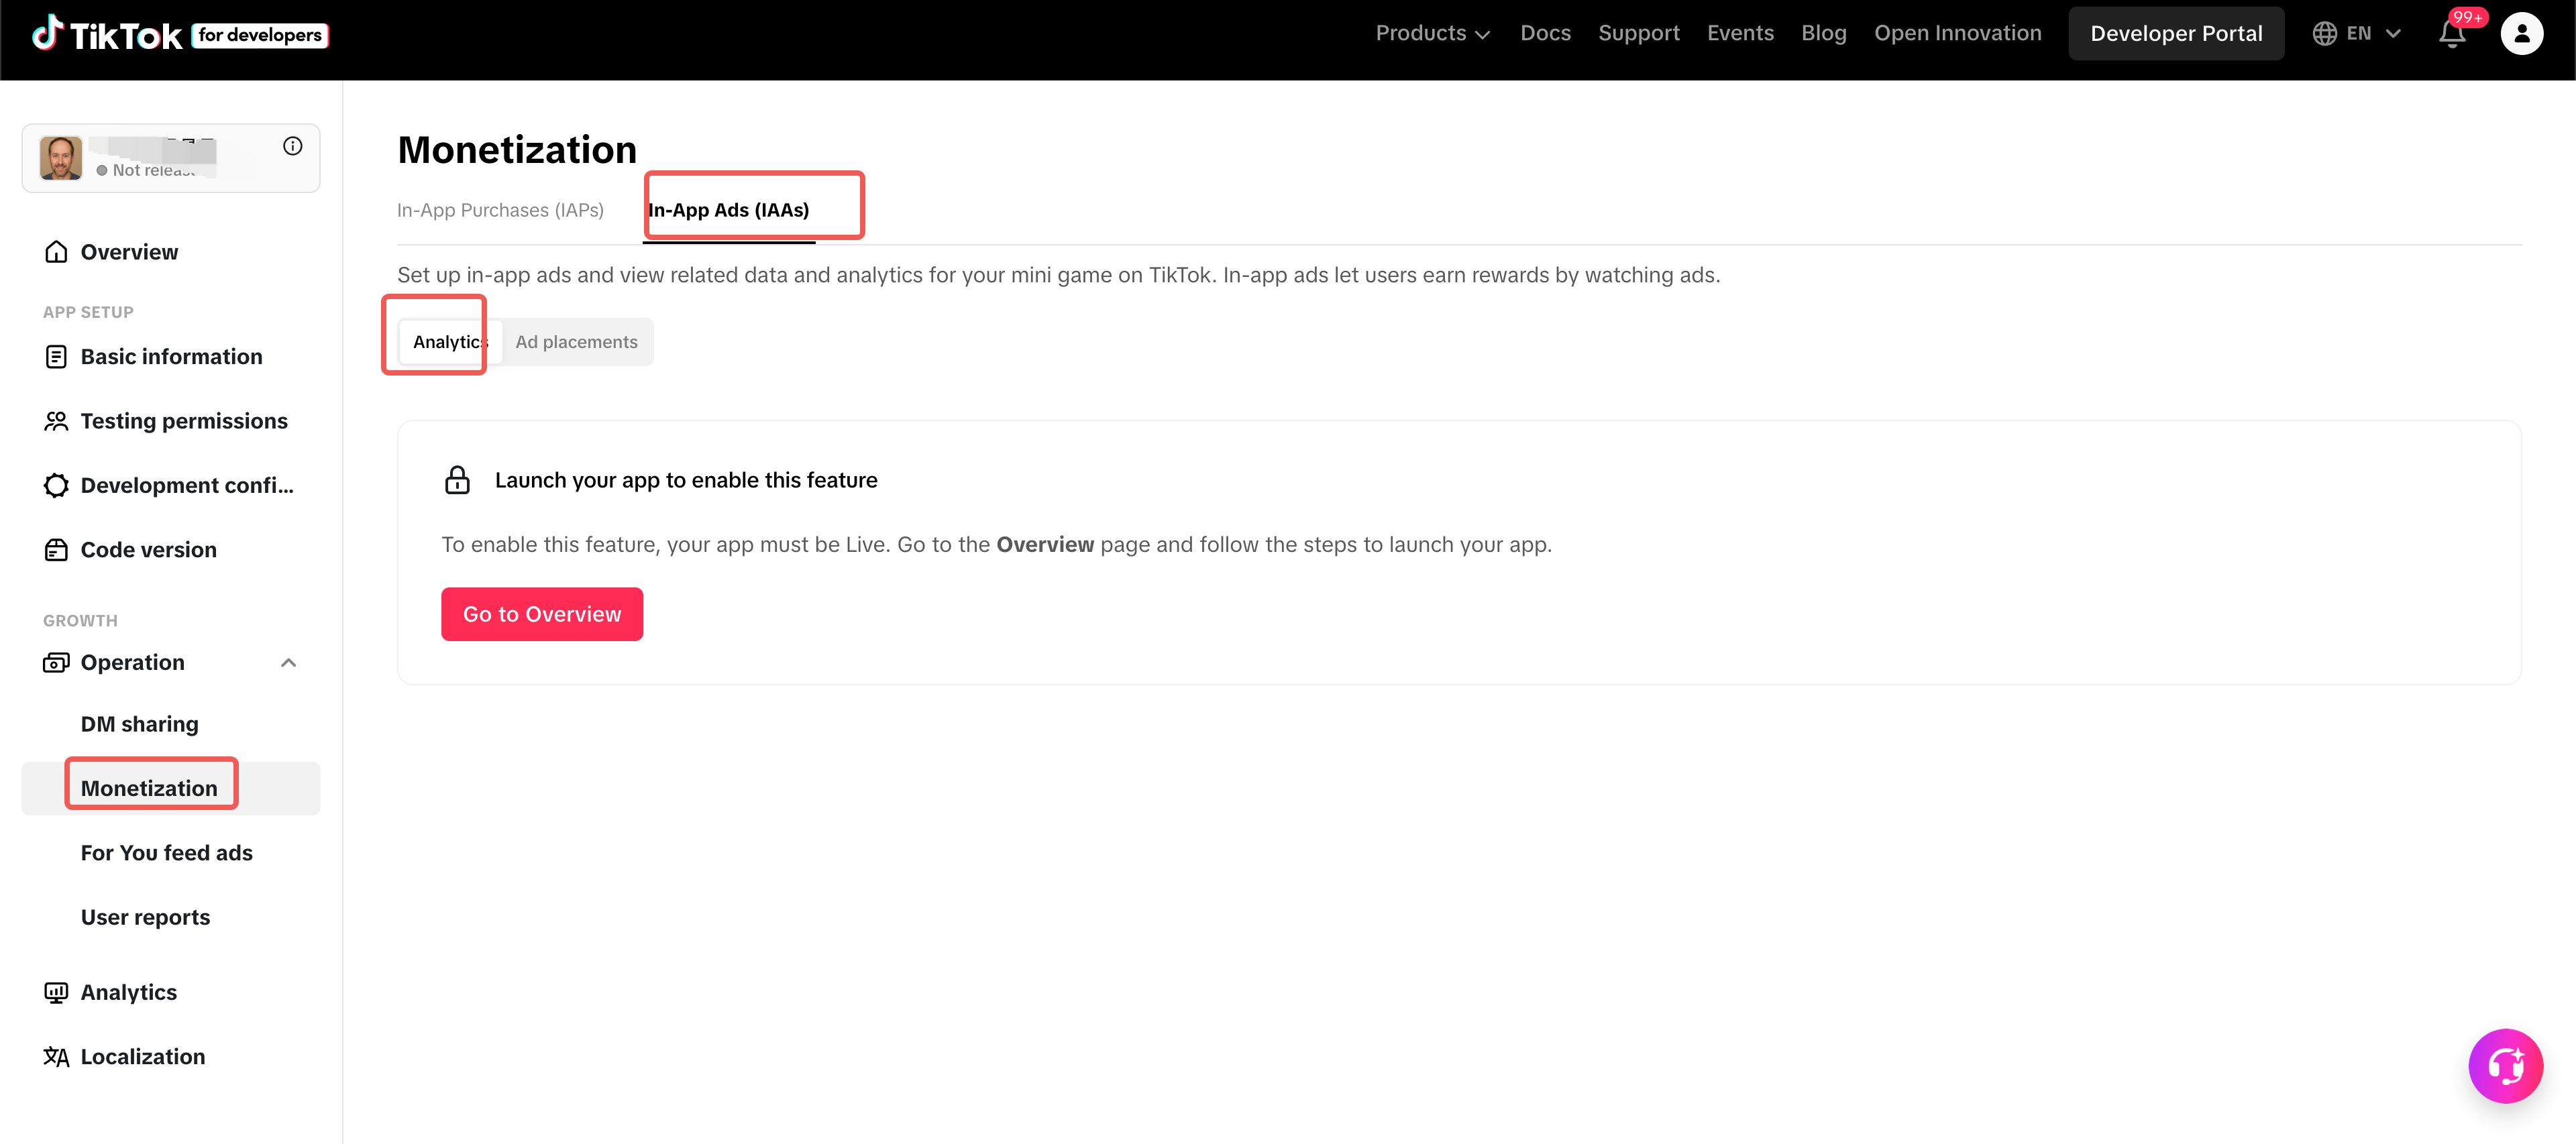Open the notifications bell
Screen dimensions: 2576x1144
(2452, 34)
